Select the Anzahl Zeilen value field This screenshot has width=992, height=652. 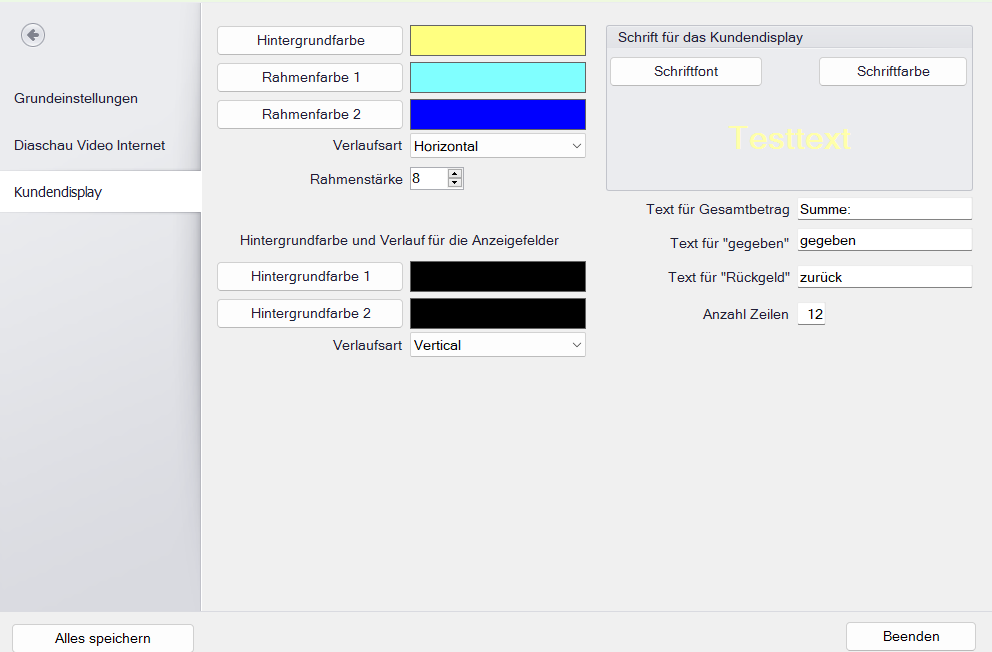click(x=810, y=313)
